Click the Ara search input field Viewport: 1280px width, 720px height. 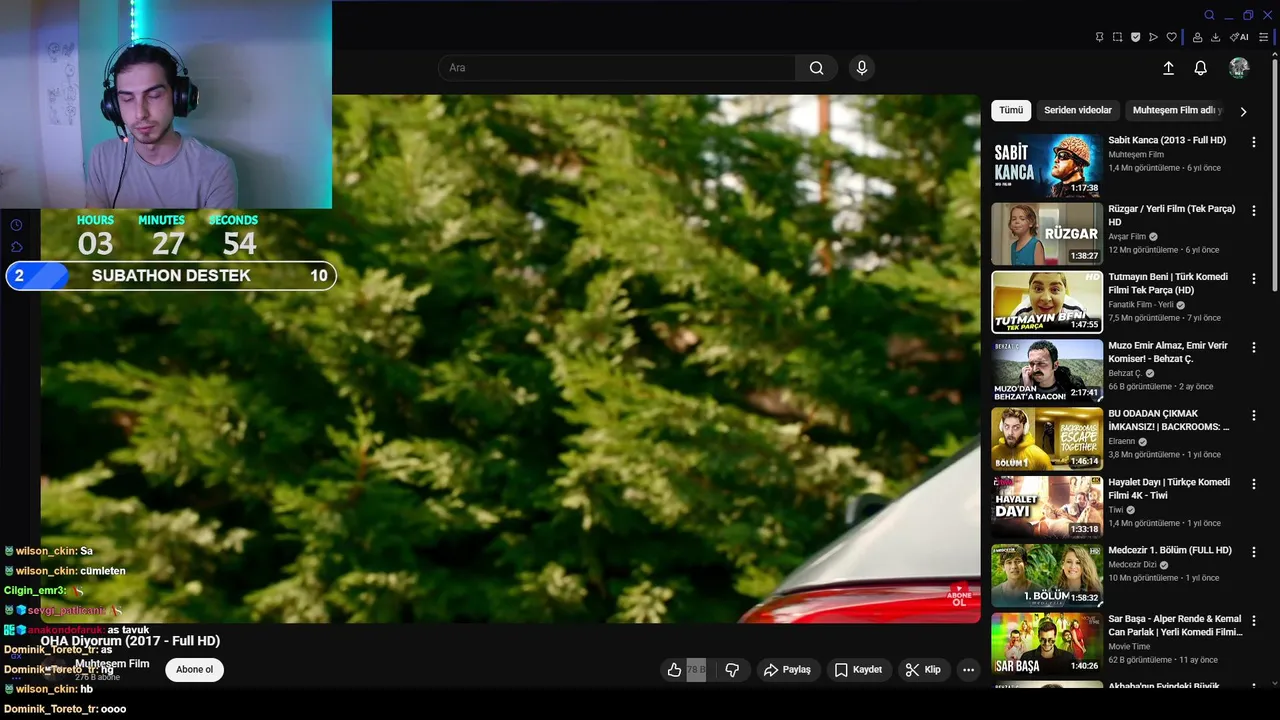617,68
